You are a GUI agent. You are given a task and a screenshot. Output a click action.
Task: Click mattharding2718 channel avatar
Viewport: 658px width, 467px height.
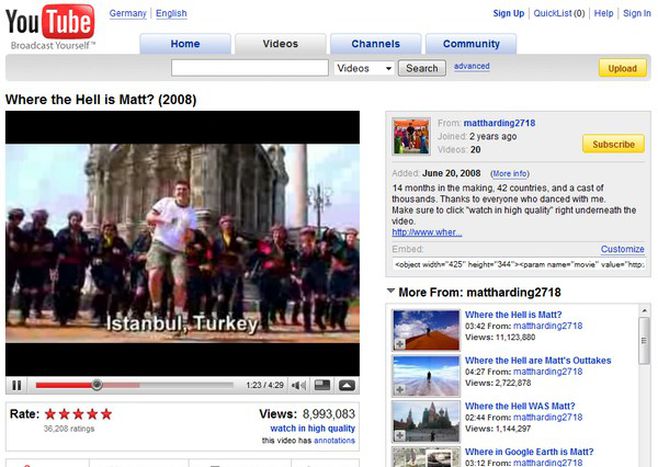(411, 136)
